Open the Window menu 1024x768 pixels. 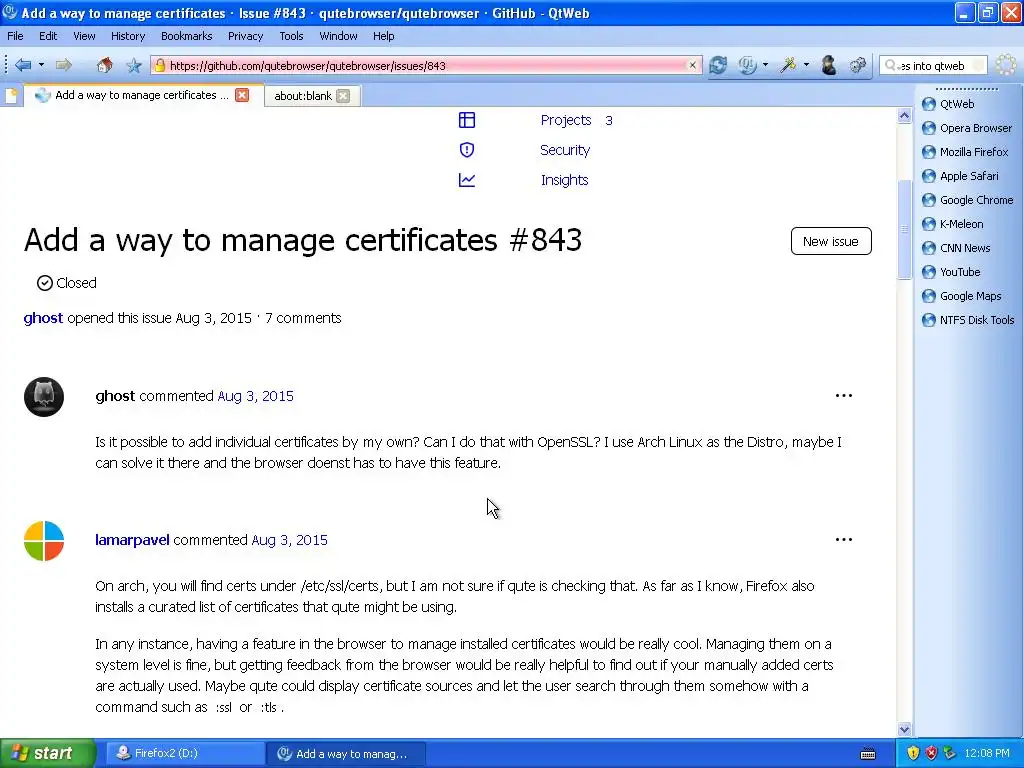(x=338, y=36)
